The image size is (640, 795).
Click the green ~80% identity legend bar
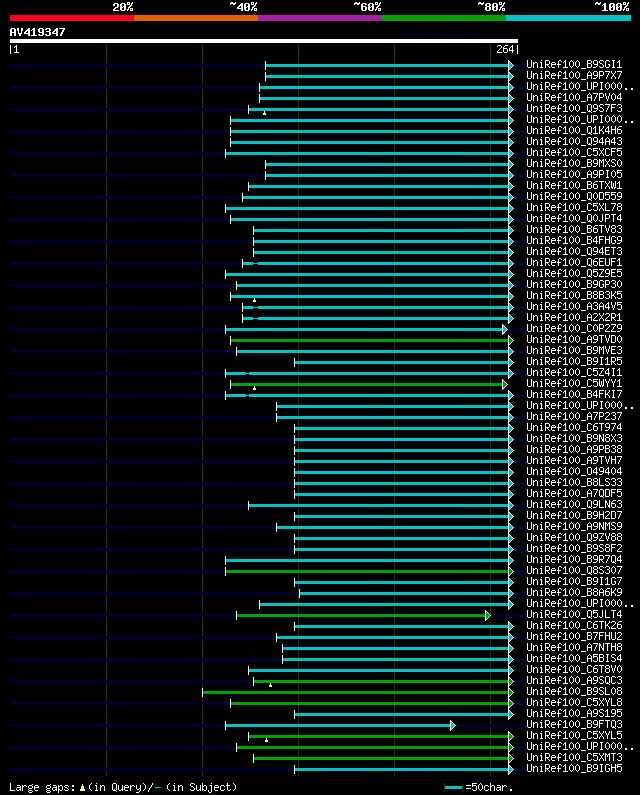point(444,18)
